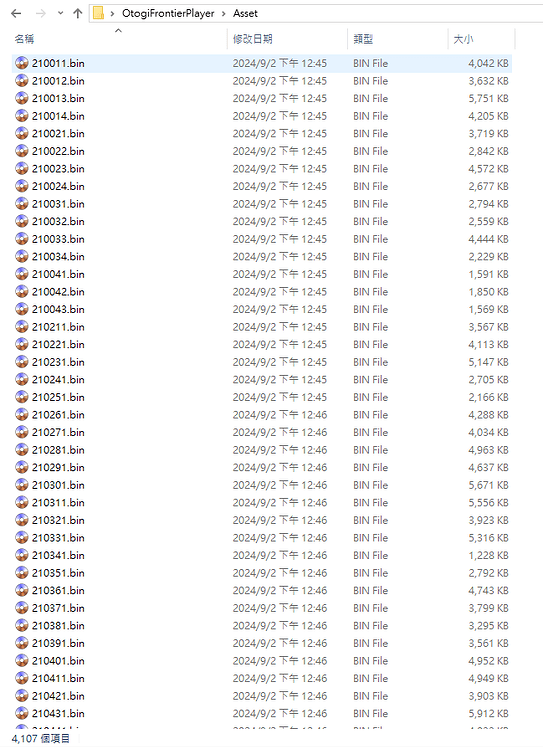Expand chevron before OtogiFrontierPlayer in path

pyautogui.click(x=112, y=13)
